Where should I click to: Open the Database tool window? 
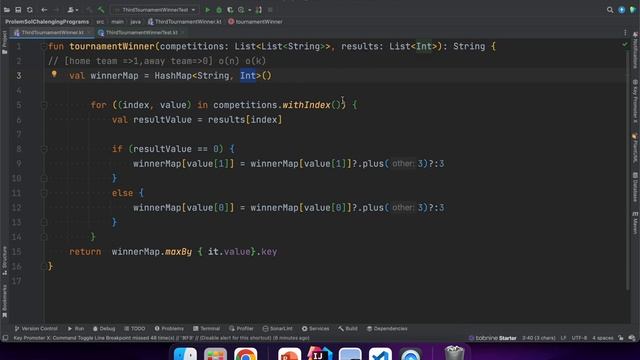pyautogui.click(x=636, y=187)
